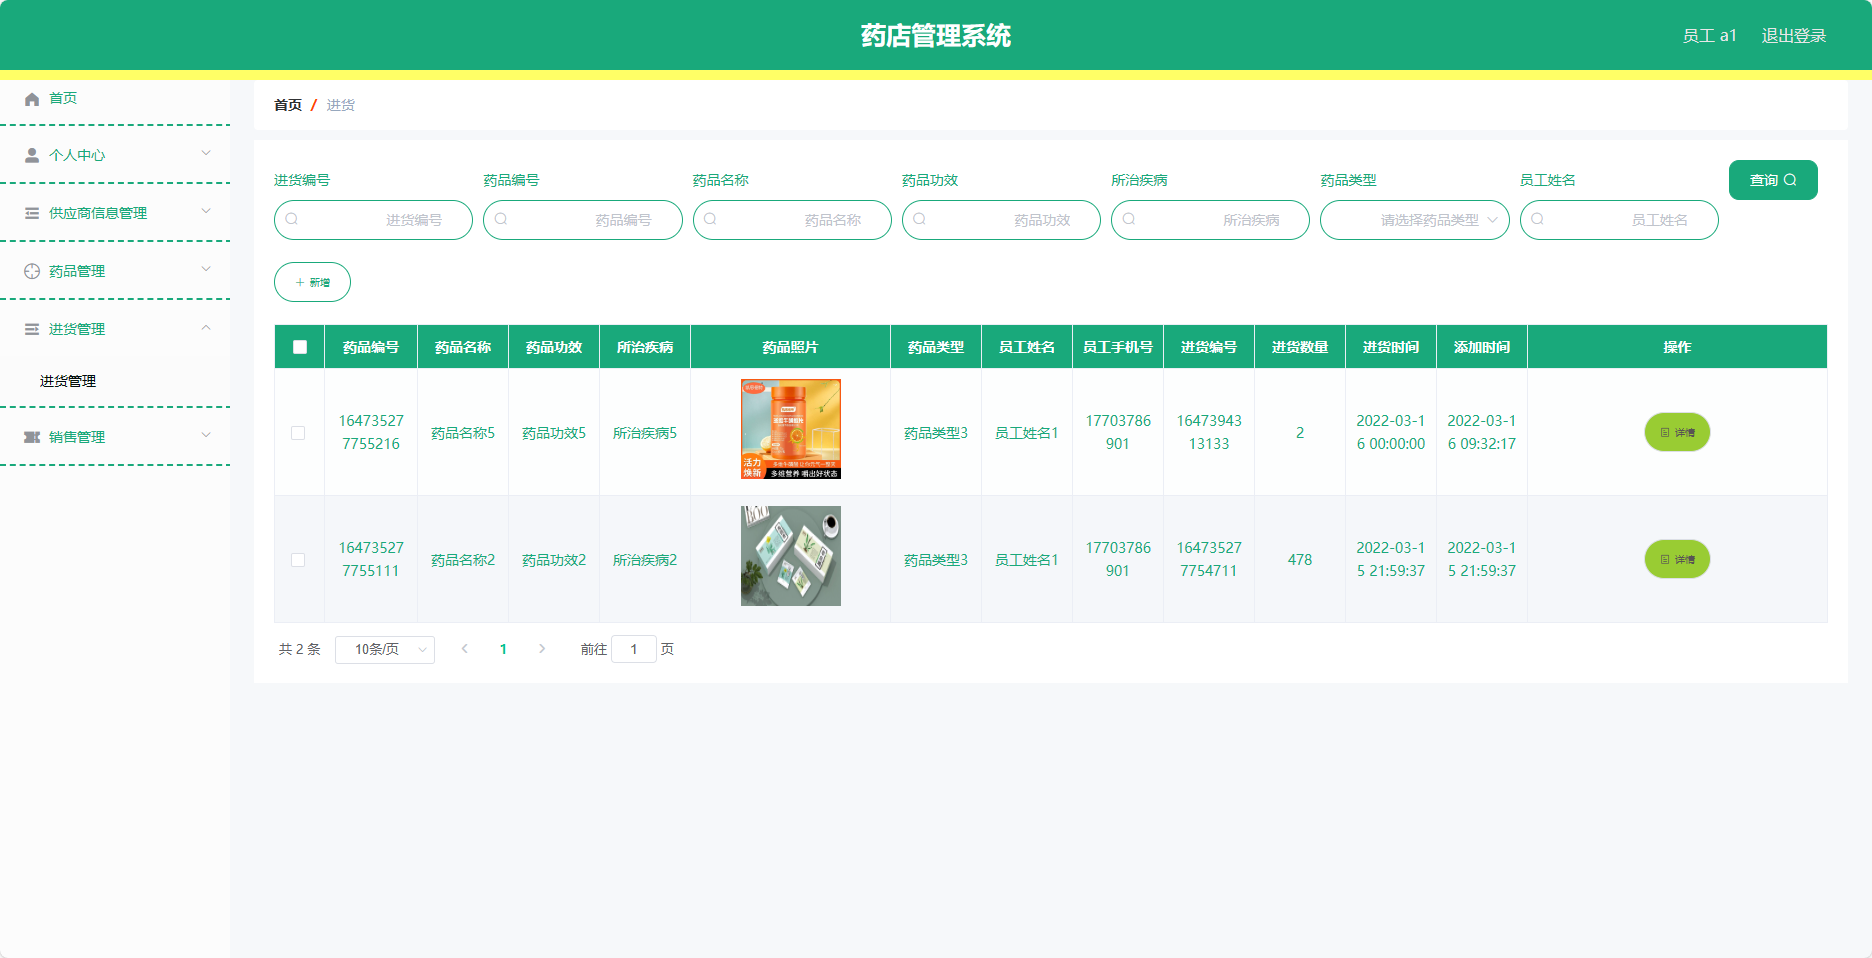The height and width of the screenshot is (958, 1872).
Task: Click the 查询 search button
Action: (1773, 180)
